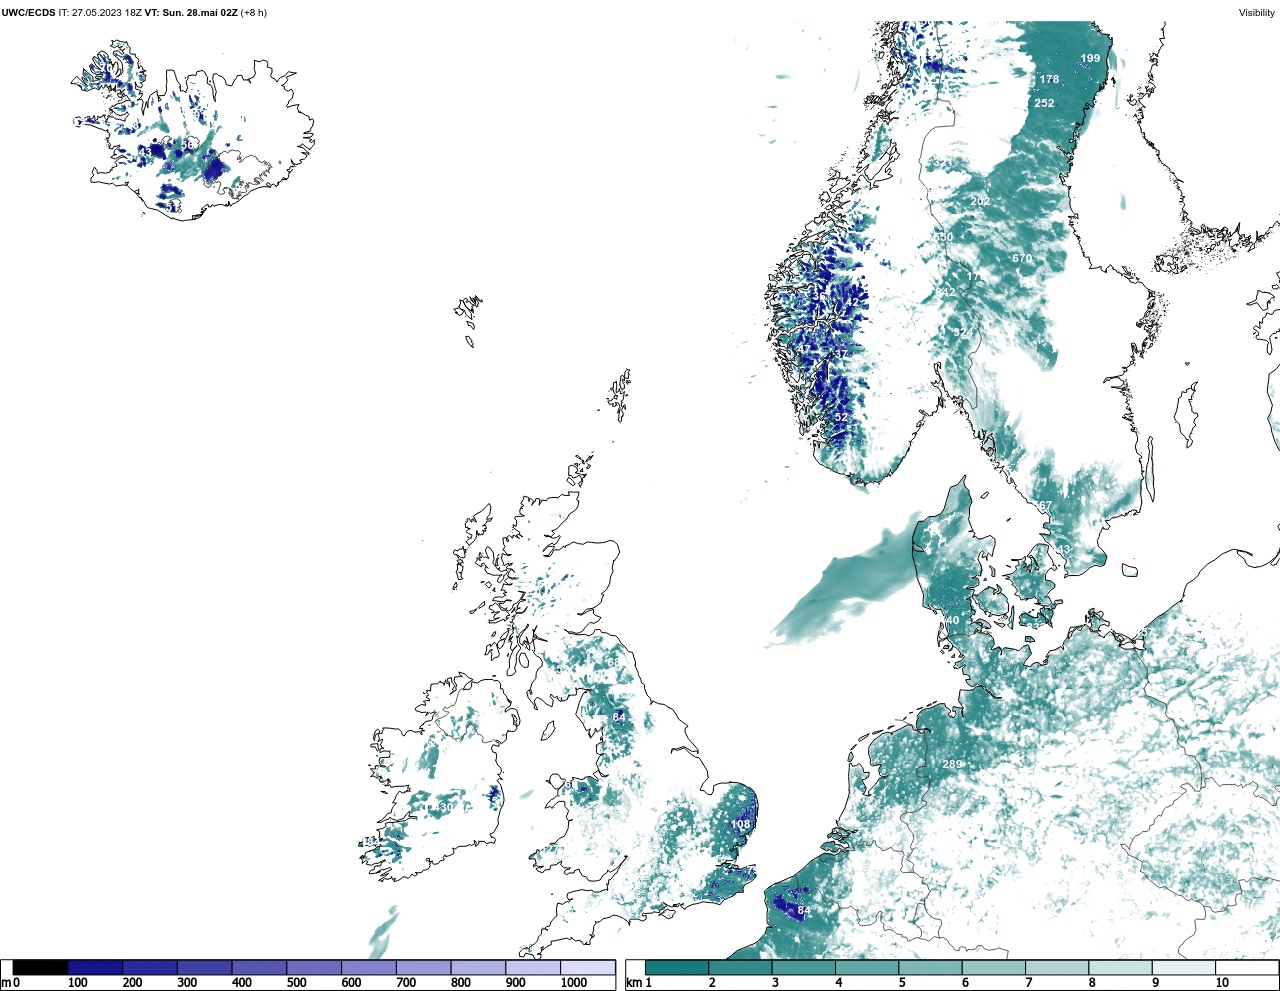Choose the 4–5 km legend swatch

tap(867, 967)
